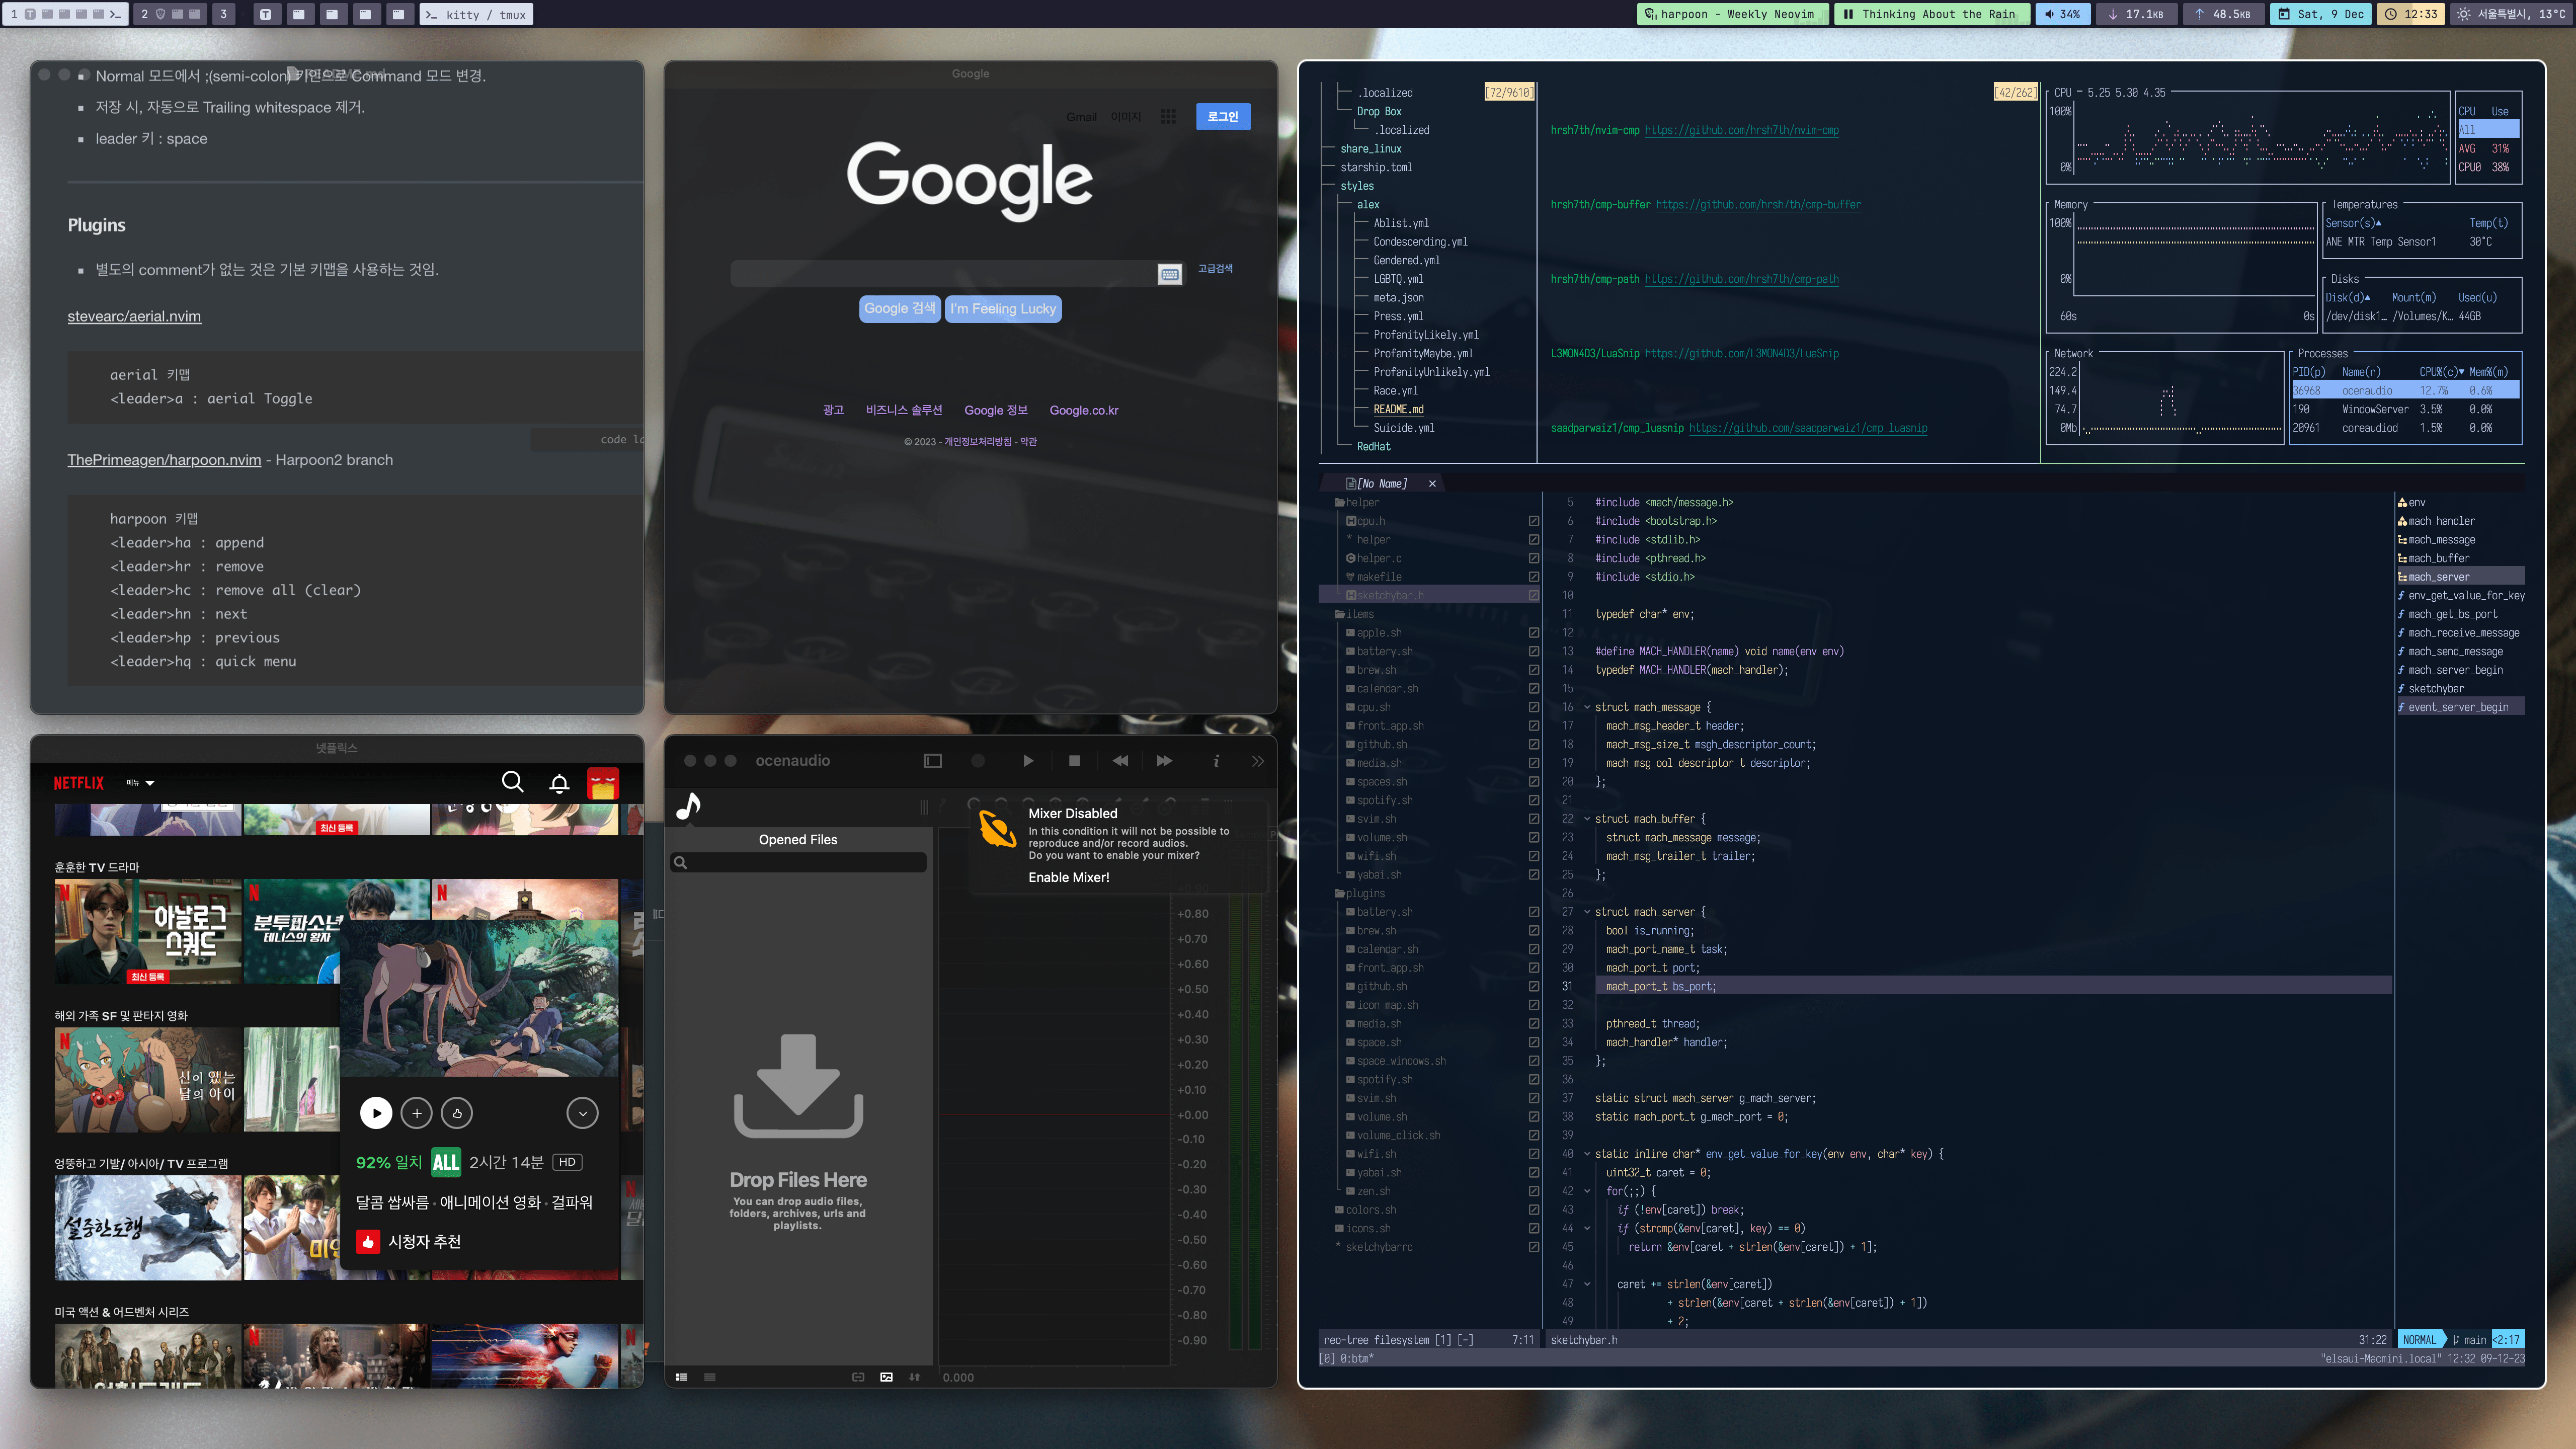Image resolution: width=2576 pixels, height=1449 pixels.
Task: Toggle ocenaudio sidebar panel icon
Action: tap(932, 761)
